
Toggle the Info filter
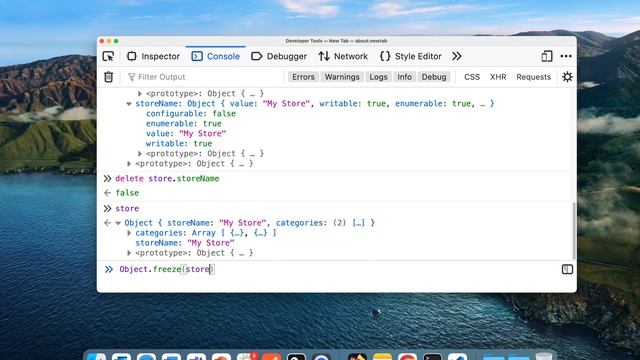pyautogui.click(x=404, y=77)
